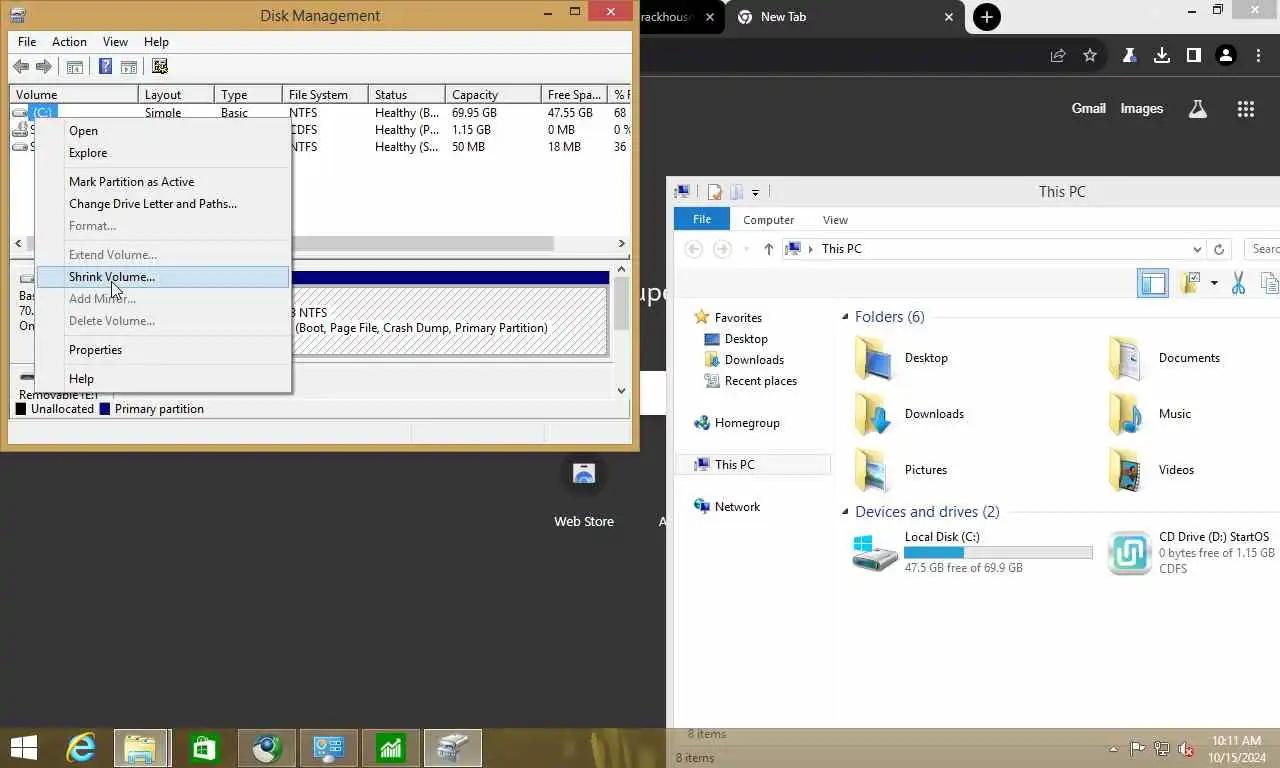The height and width of the screenshot is (768, 1280).
Task: Select Desktop under Favorites
Action: (x=746, y=339)
